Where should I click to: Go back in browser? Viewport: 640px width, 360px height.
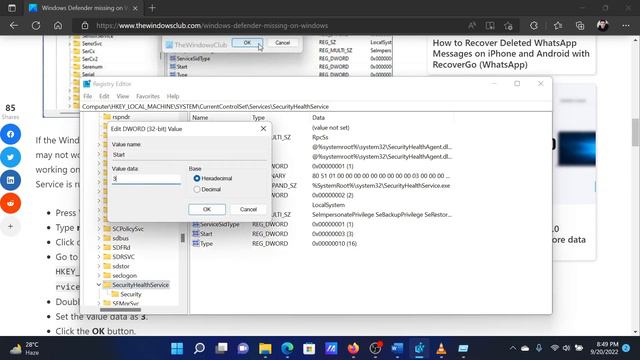[14, 26]
